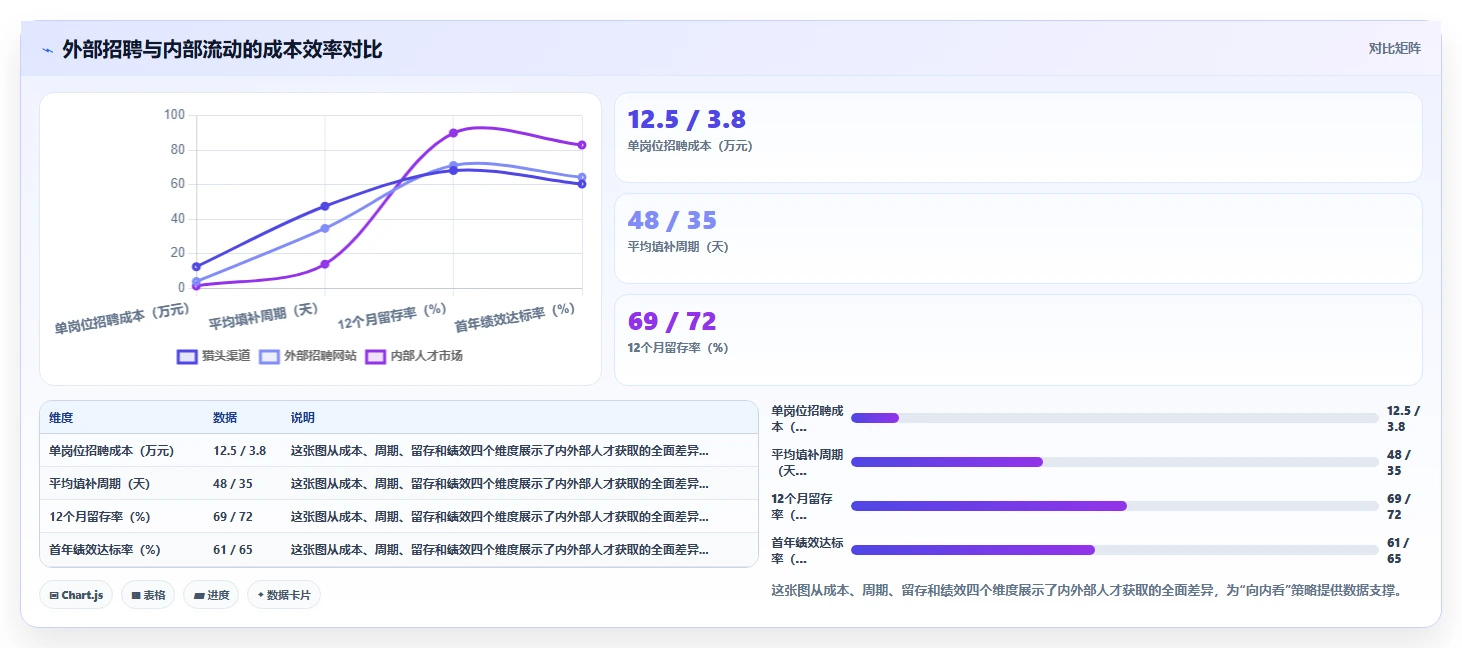Click the 数据卡片 chip
This screenshot has height=648, width=1462.
click(x=284, y=595)
